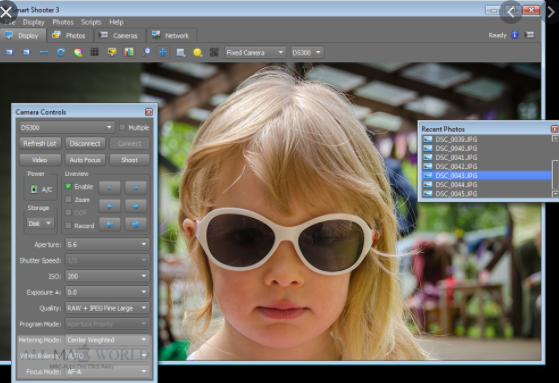Click the Recent Photos scroll down arrow
559x383 pixels.
tap(555, 194)
